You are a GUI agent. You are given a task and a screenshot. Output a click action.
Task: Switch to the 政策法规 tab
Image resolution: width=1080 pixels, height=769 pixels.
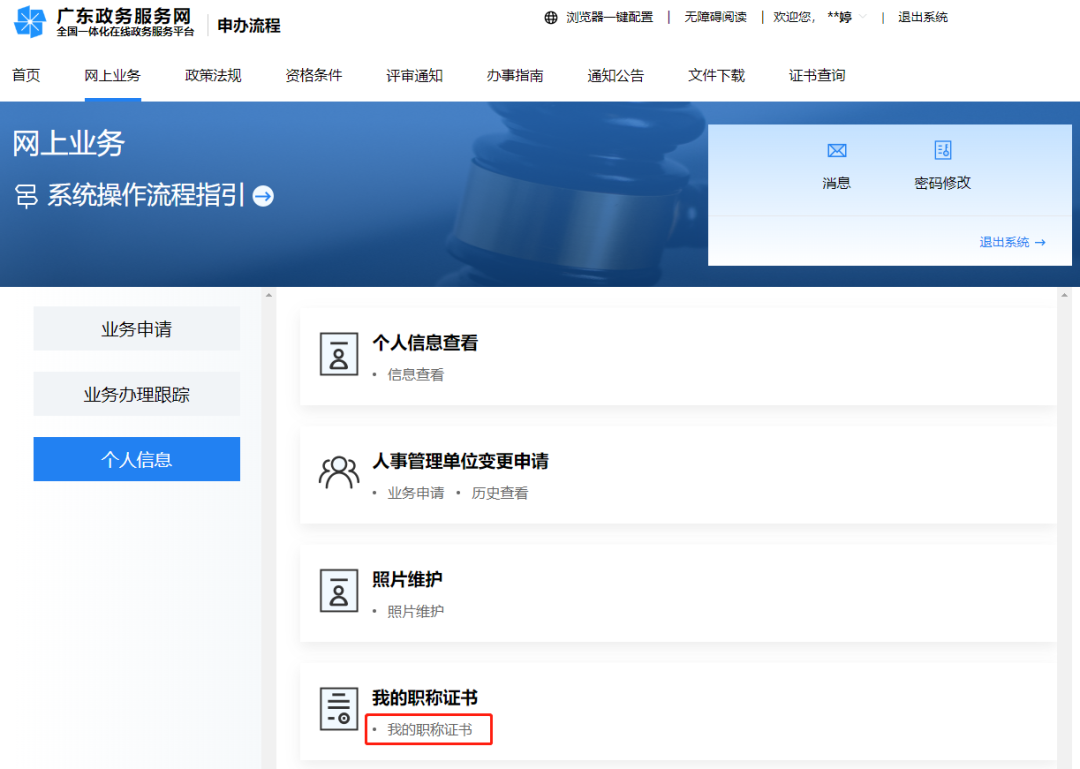213,75
